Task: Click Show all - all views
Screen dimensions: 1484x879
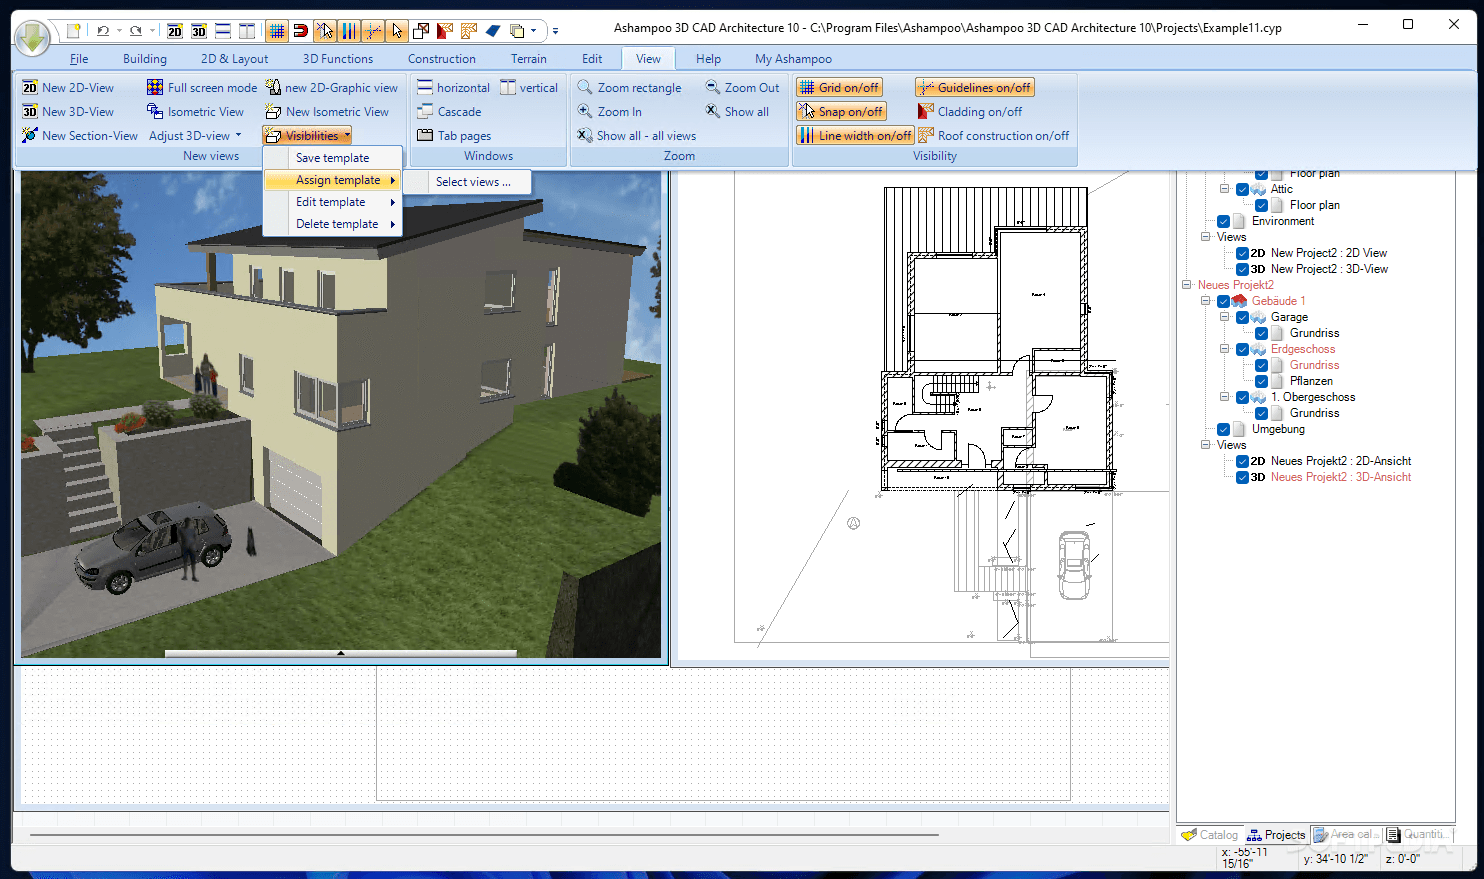Action: tap(636, 136)
